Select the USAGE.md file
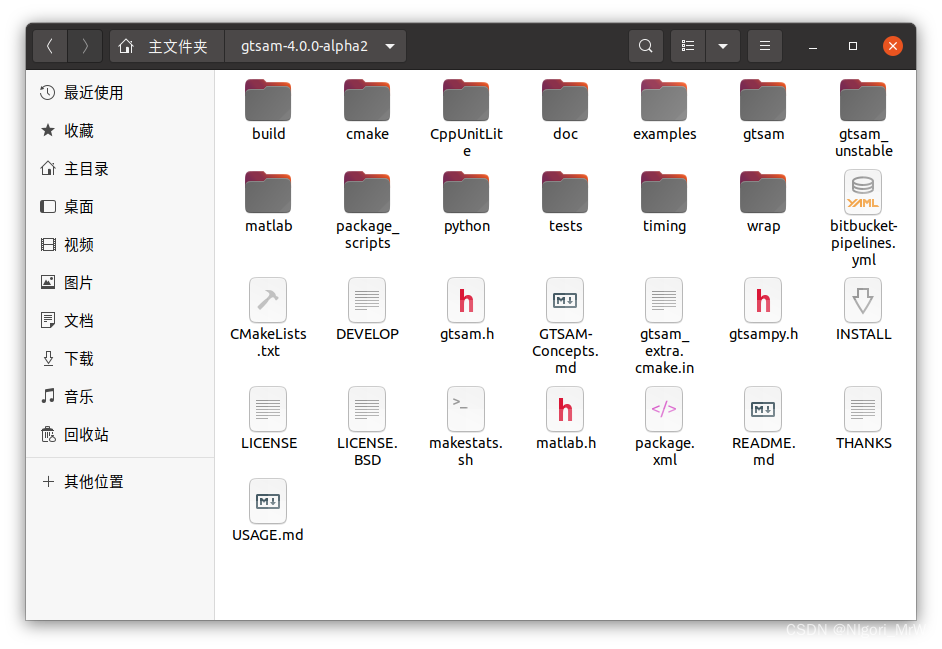 (268, 511)
